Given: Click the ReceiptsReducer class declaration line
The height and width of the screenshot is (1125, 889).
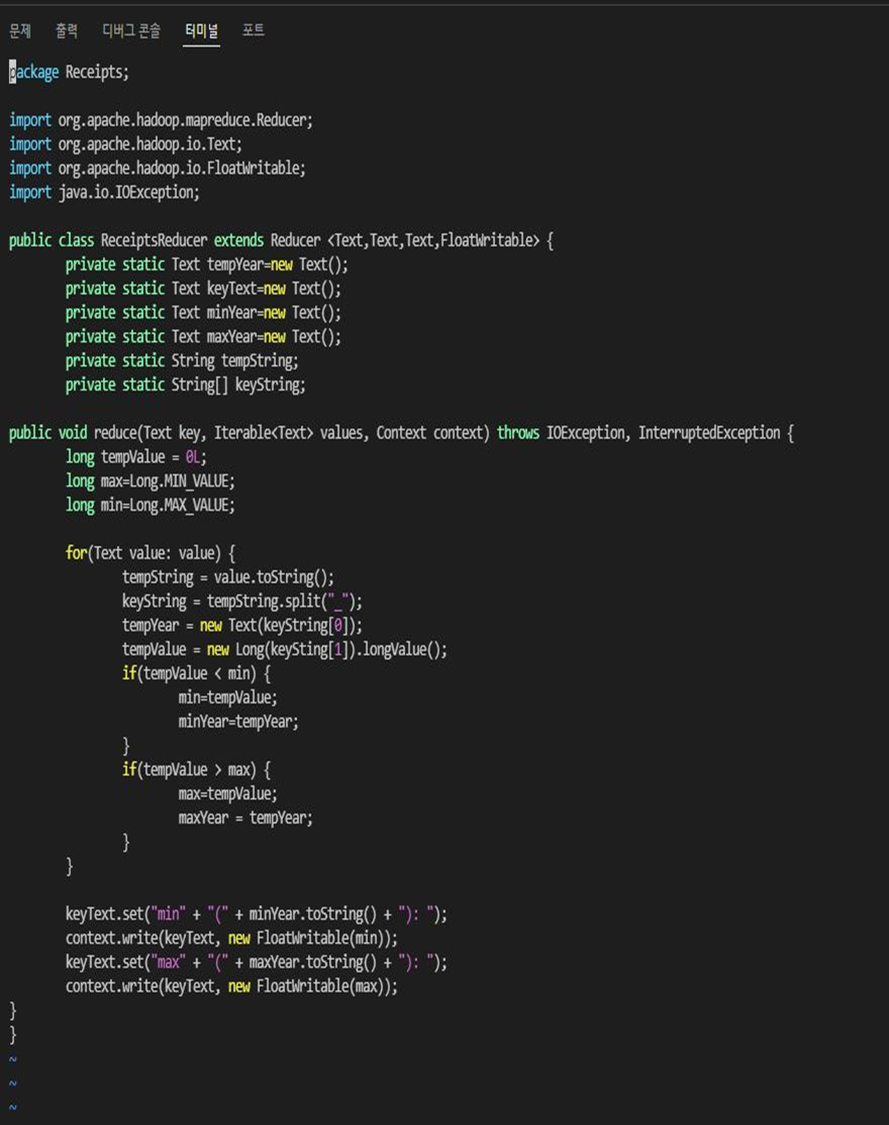Looking at the screenshot, I should (281, 240).
